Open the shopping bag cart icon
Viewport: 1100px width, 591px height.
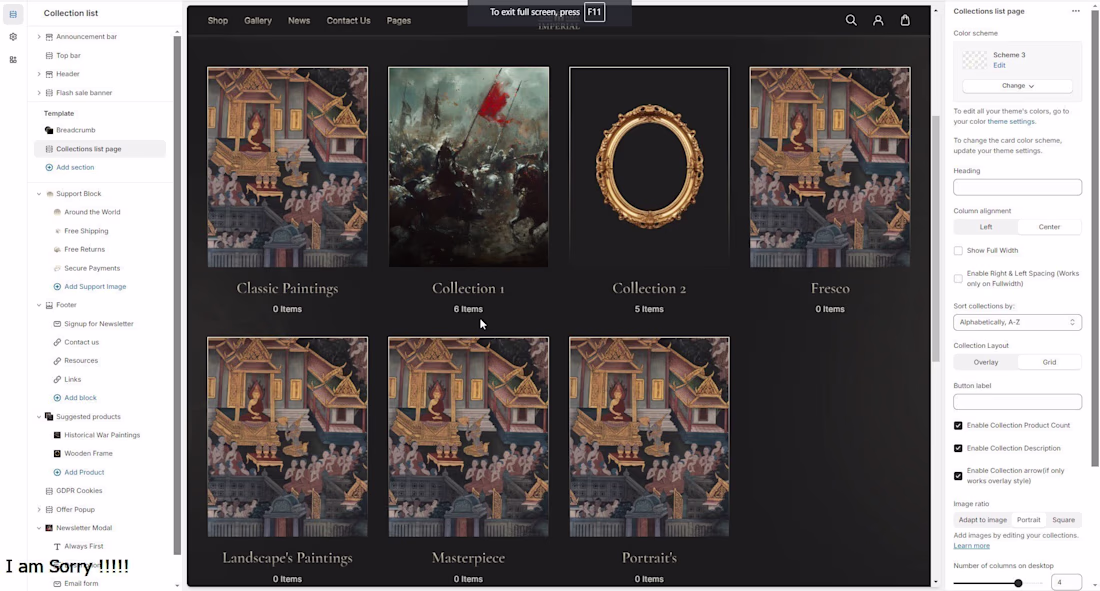coord(905,20)
